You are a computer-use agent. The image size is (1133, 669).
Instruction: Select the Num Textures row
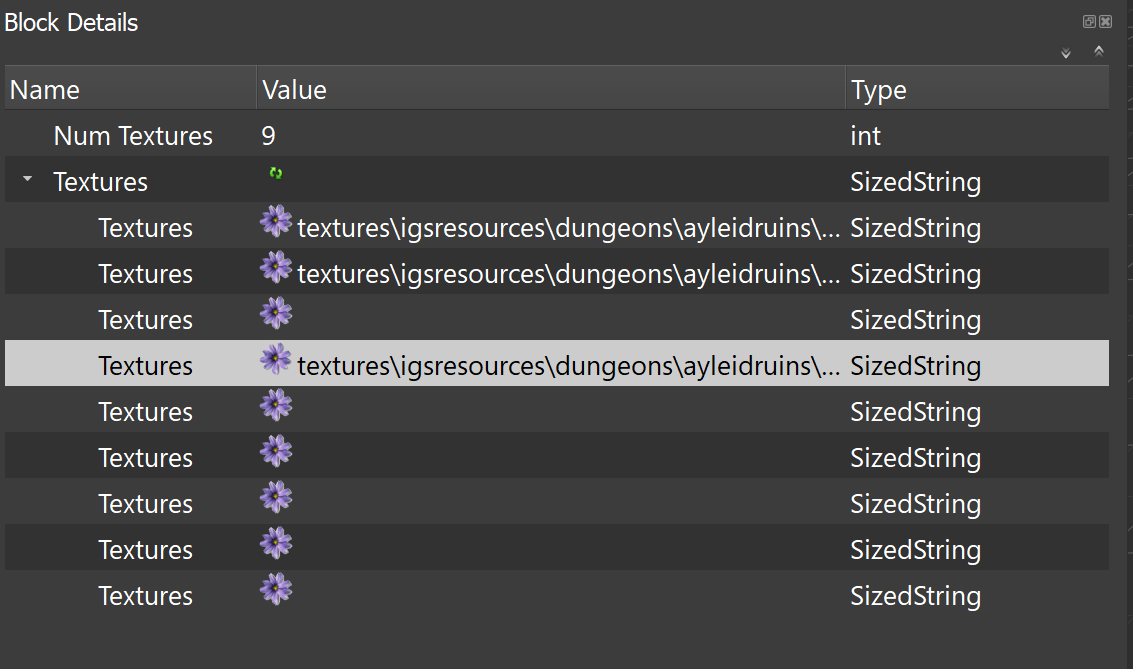(133, 136)
